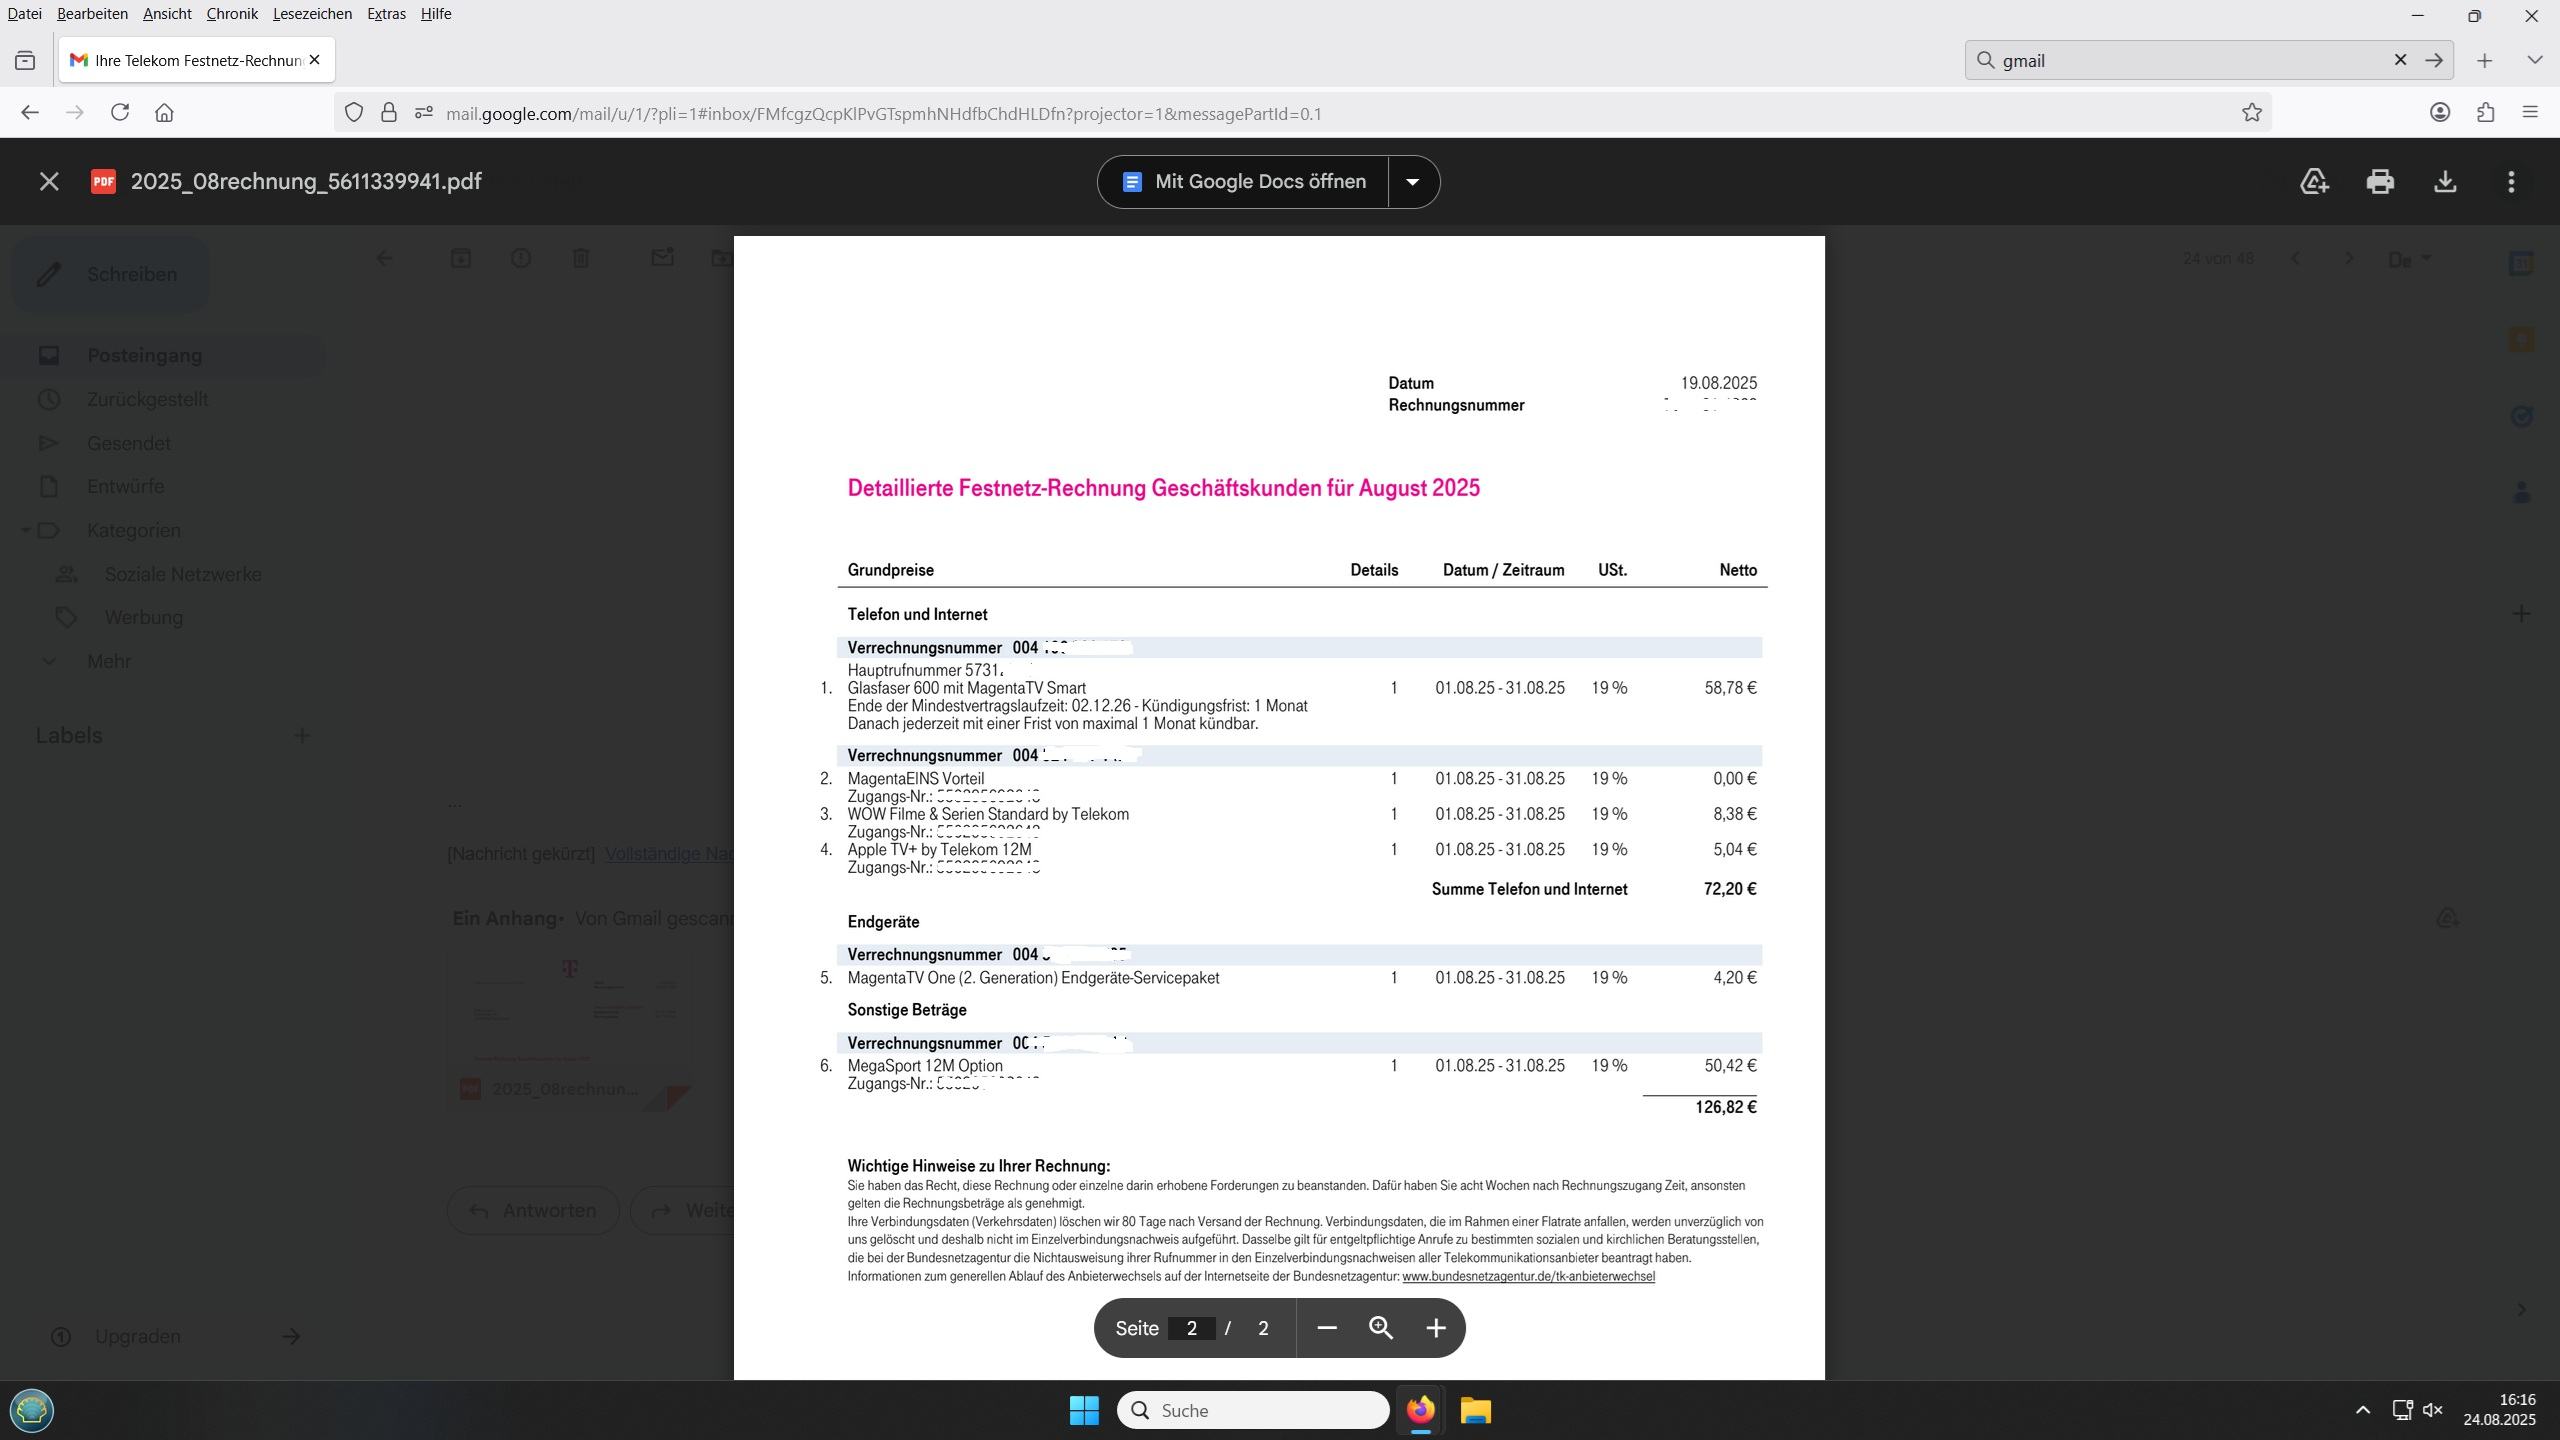Toggle the system volume mute icon
The width and height of the screenshot is (2560, 1440).
point(2433,1410)
